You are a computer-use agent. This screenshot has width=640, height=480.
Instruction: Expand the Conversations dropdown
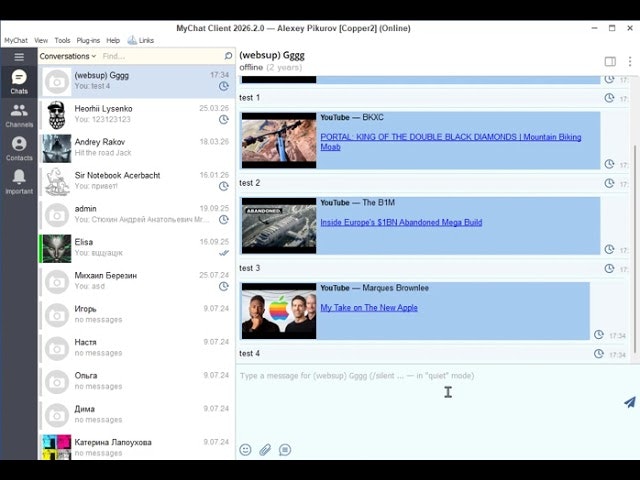[68, 56]
